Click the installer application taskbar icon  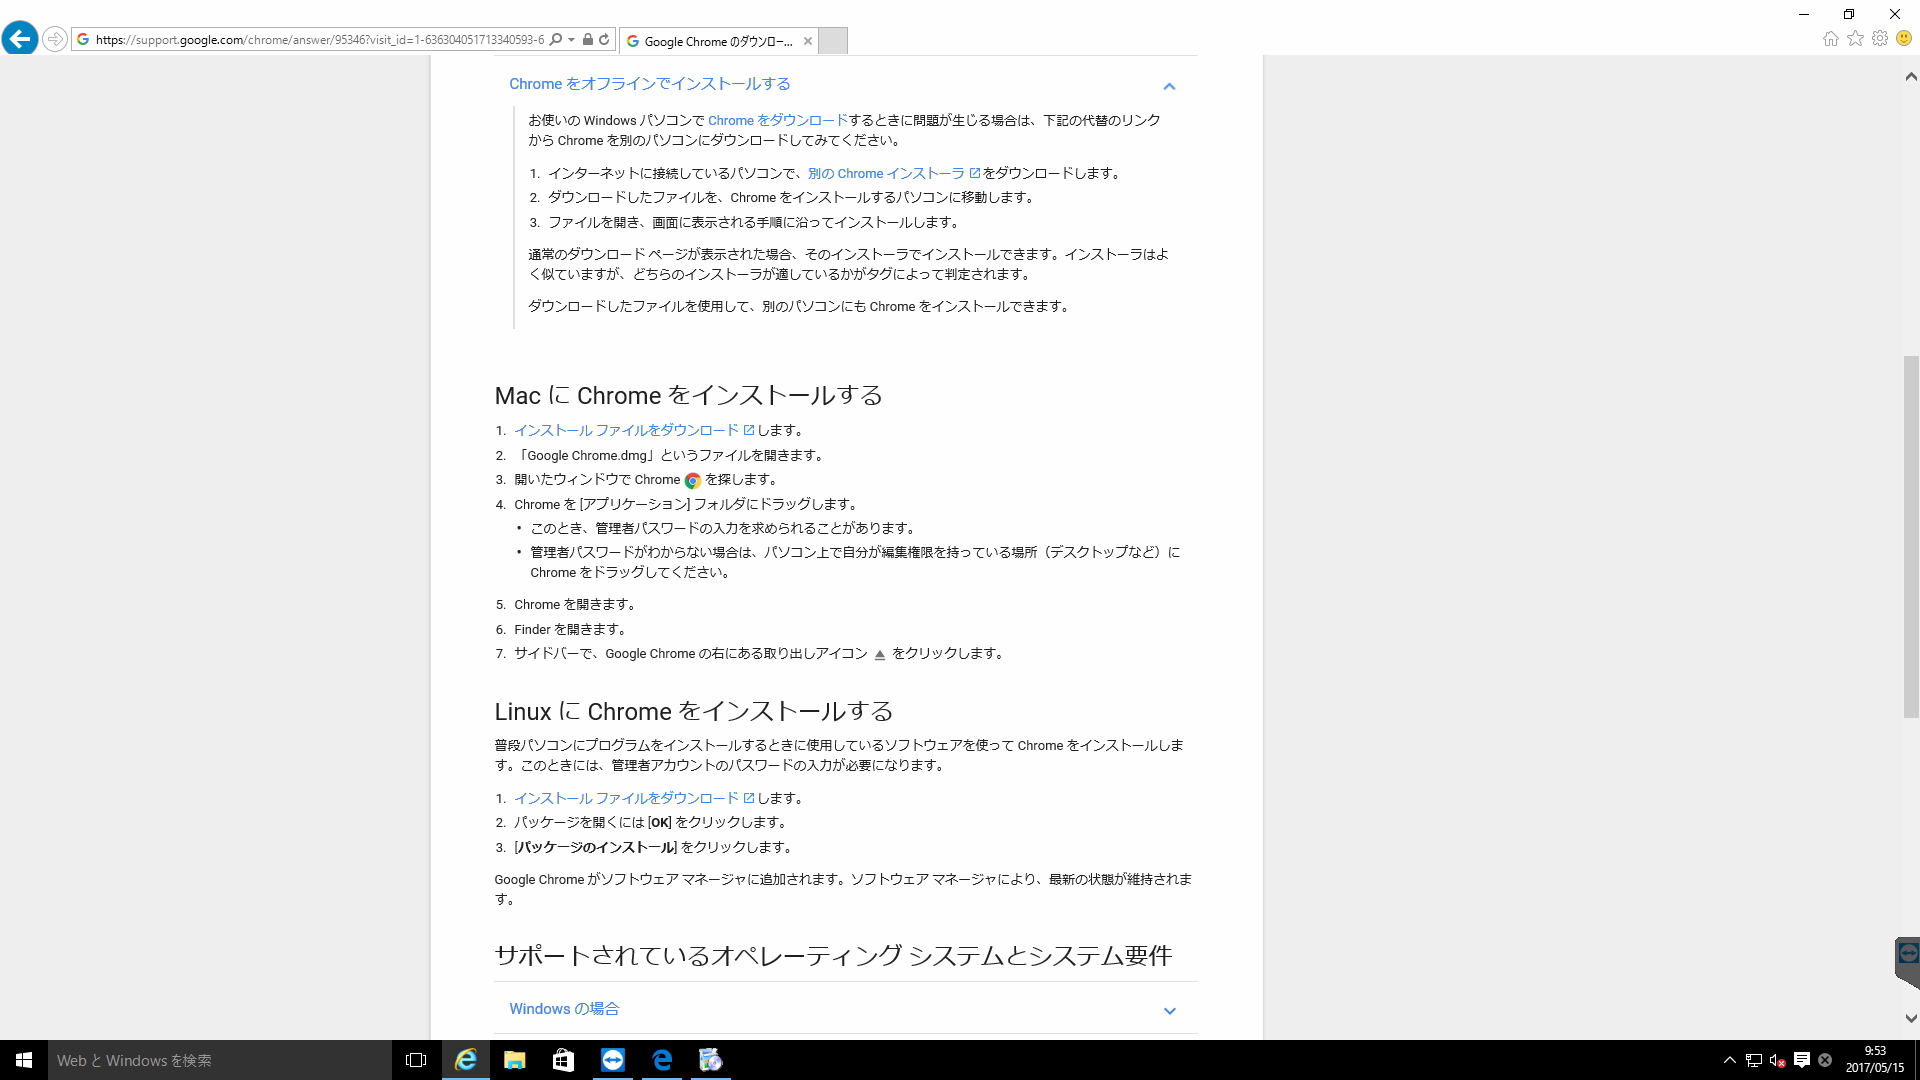tap(711, 1060)
